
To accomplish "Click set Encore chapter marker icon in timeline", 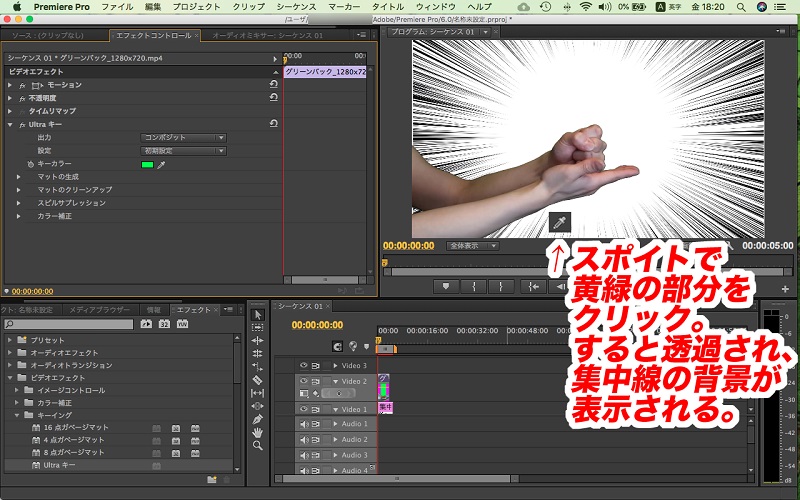I will point(353,346).
